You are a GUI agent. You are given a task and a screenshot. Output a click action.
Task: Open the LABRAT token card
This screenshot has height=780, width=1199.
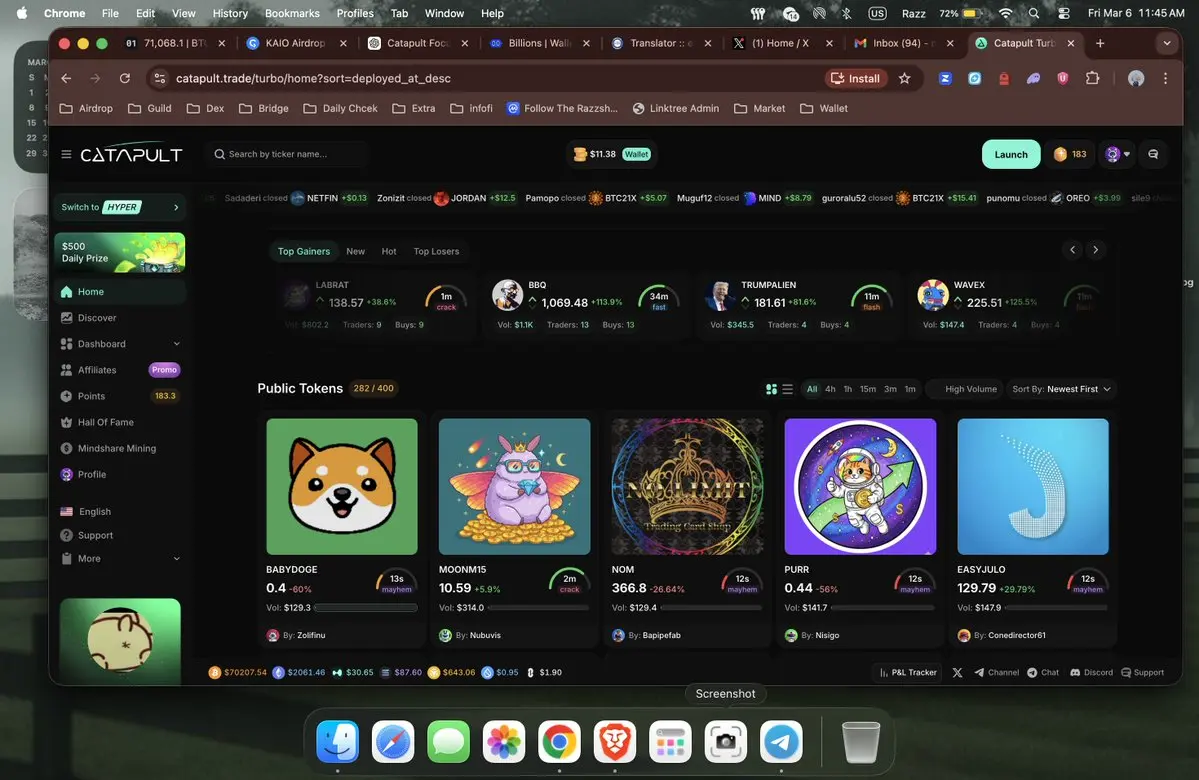coord(372,304)
